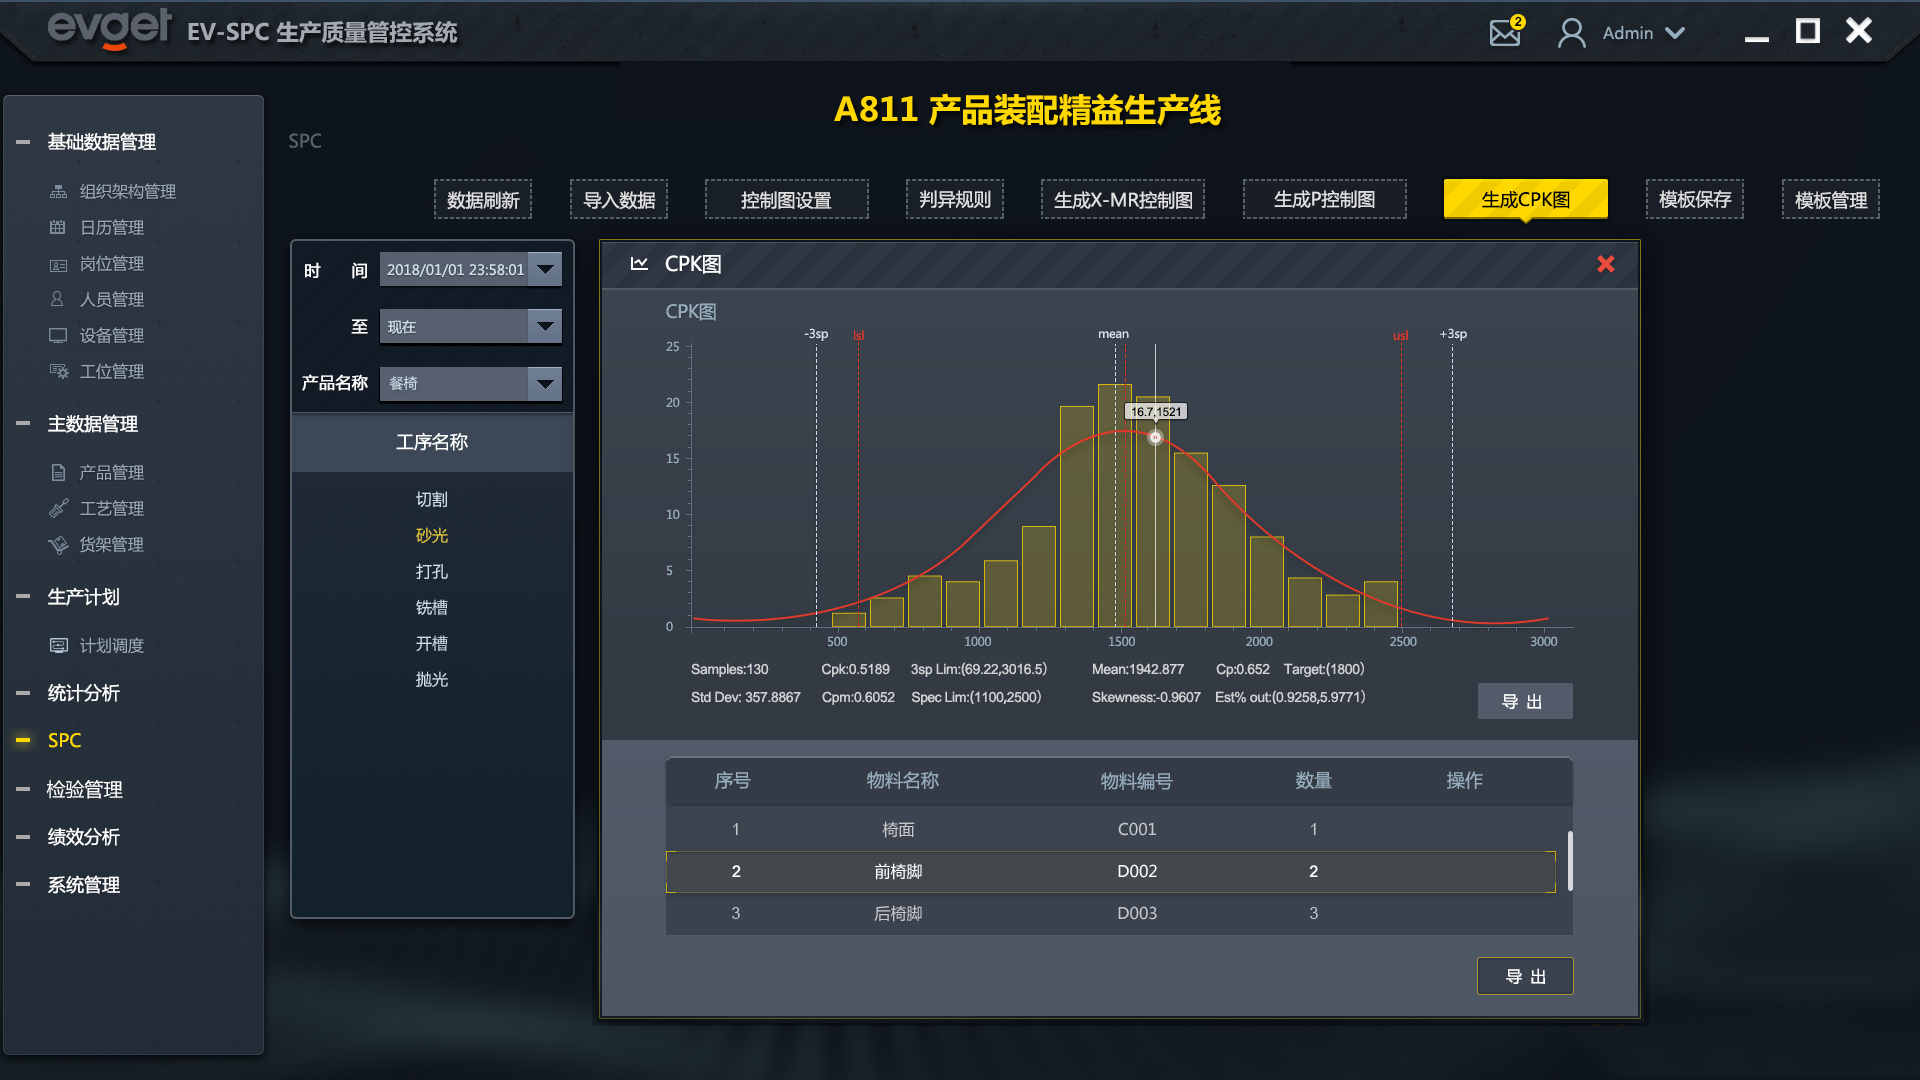Viewport: 1920px width, 1080px height.
Task: Click the 日历管理 calendar icon
Action: pos(58,227)
